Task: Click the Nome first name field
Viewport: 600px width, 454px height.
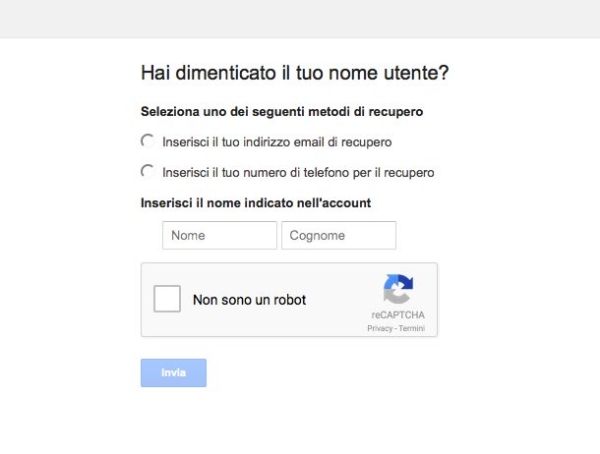Action: [219, 236]
